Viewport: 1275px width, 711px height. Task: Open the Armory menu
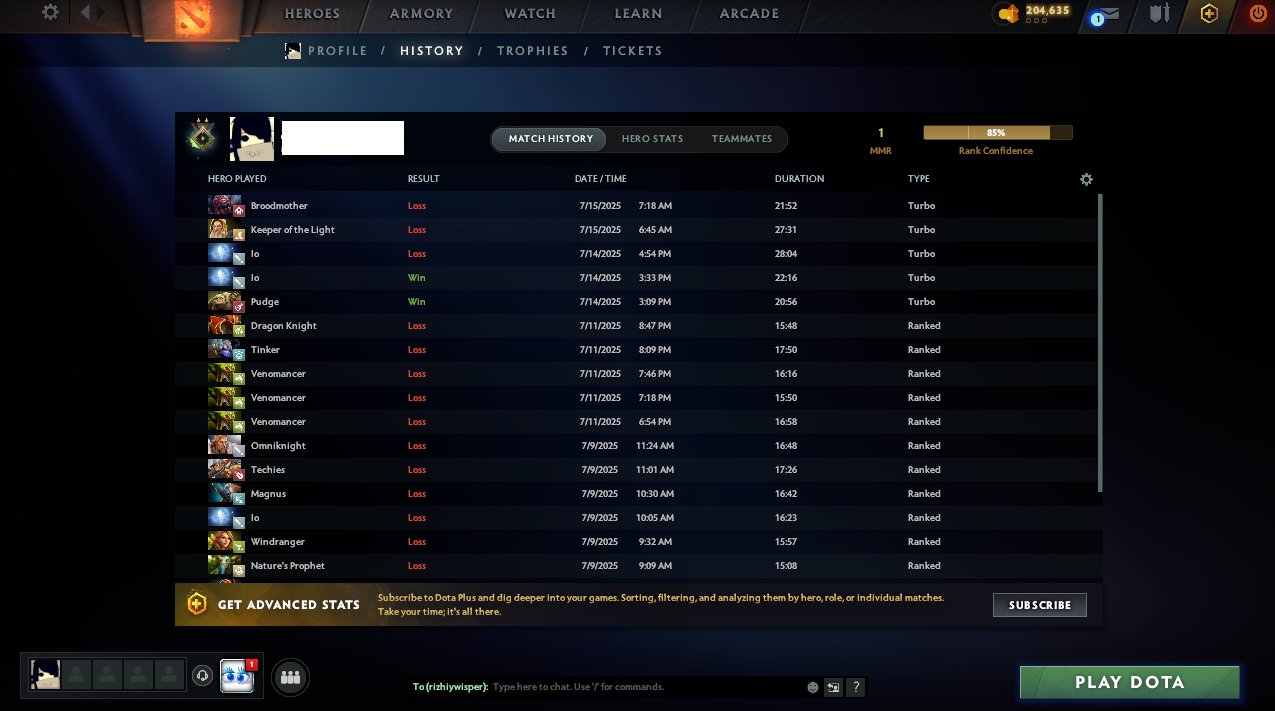(421, 14)
